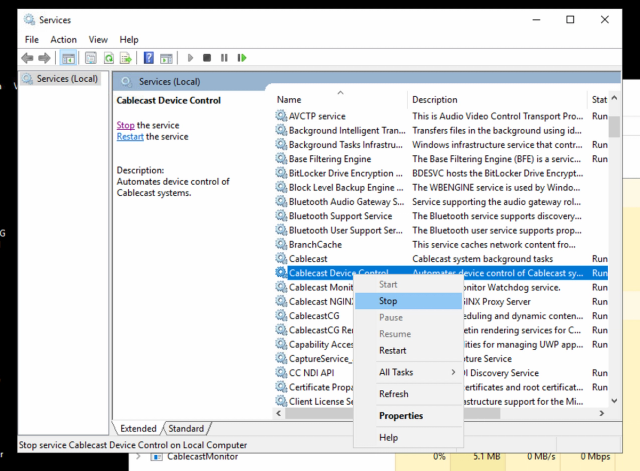Image resolution: width=640 pixels, height=471 pixels.
Task: Open the Action menu
Action: click(x=64, y=40)
